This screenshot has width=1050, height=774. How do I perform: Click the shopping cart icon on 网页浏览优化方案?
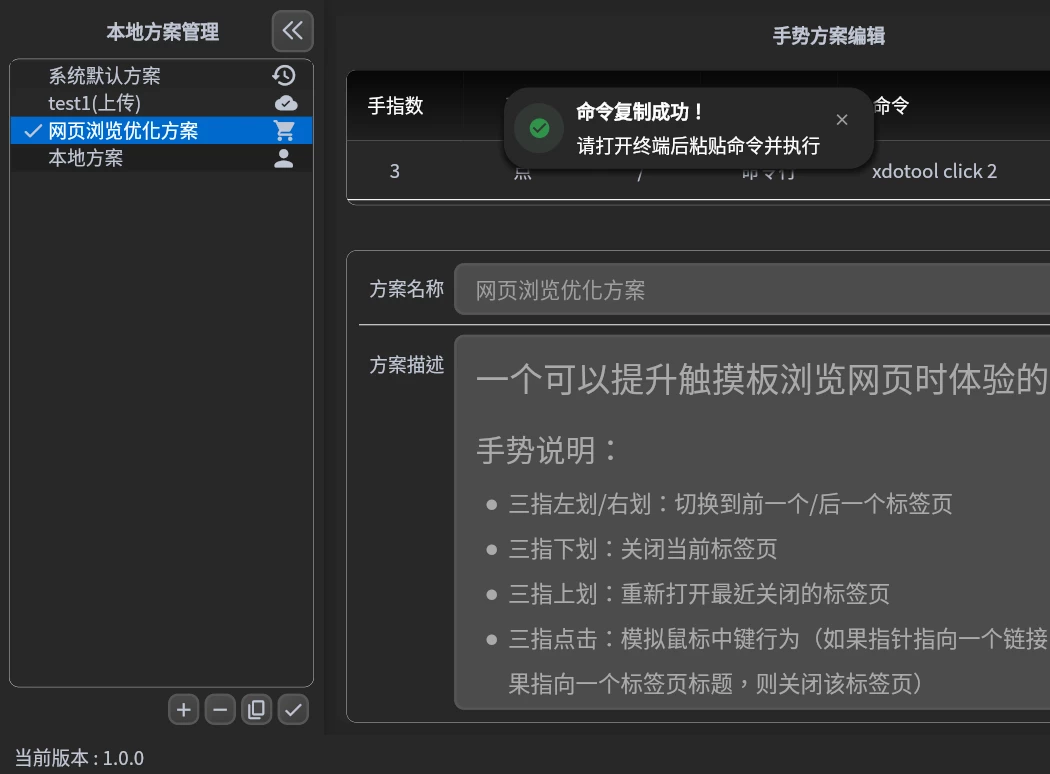pyautogui.click(x=284, y=131)
